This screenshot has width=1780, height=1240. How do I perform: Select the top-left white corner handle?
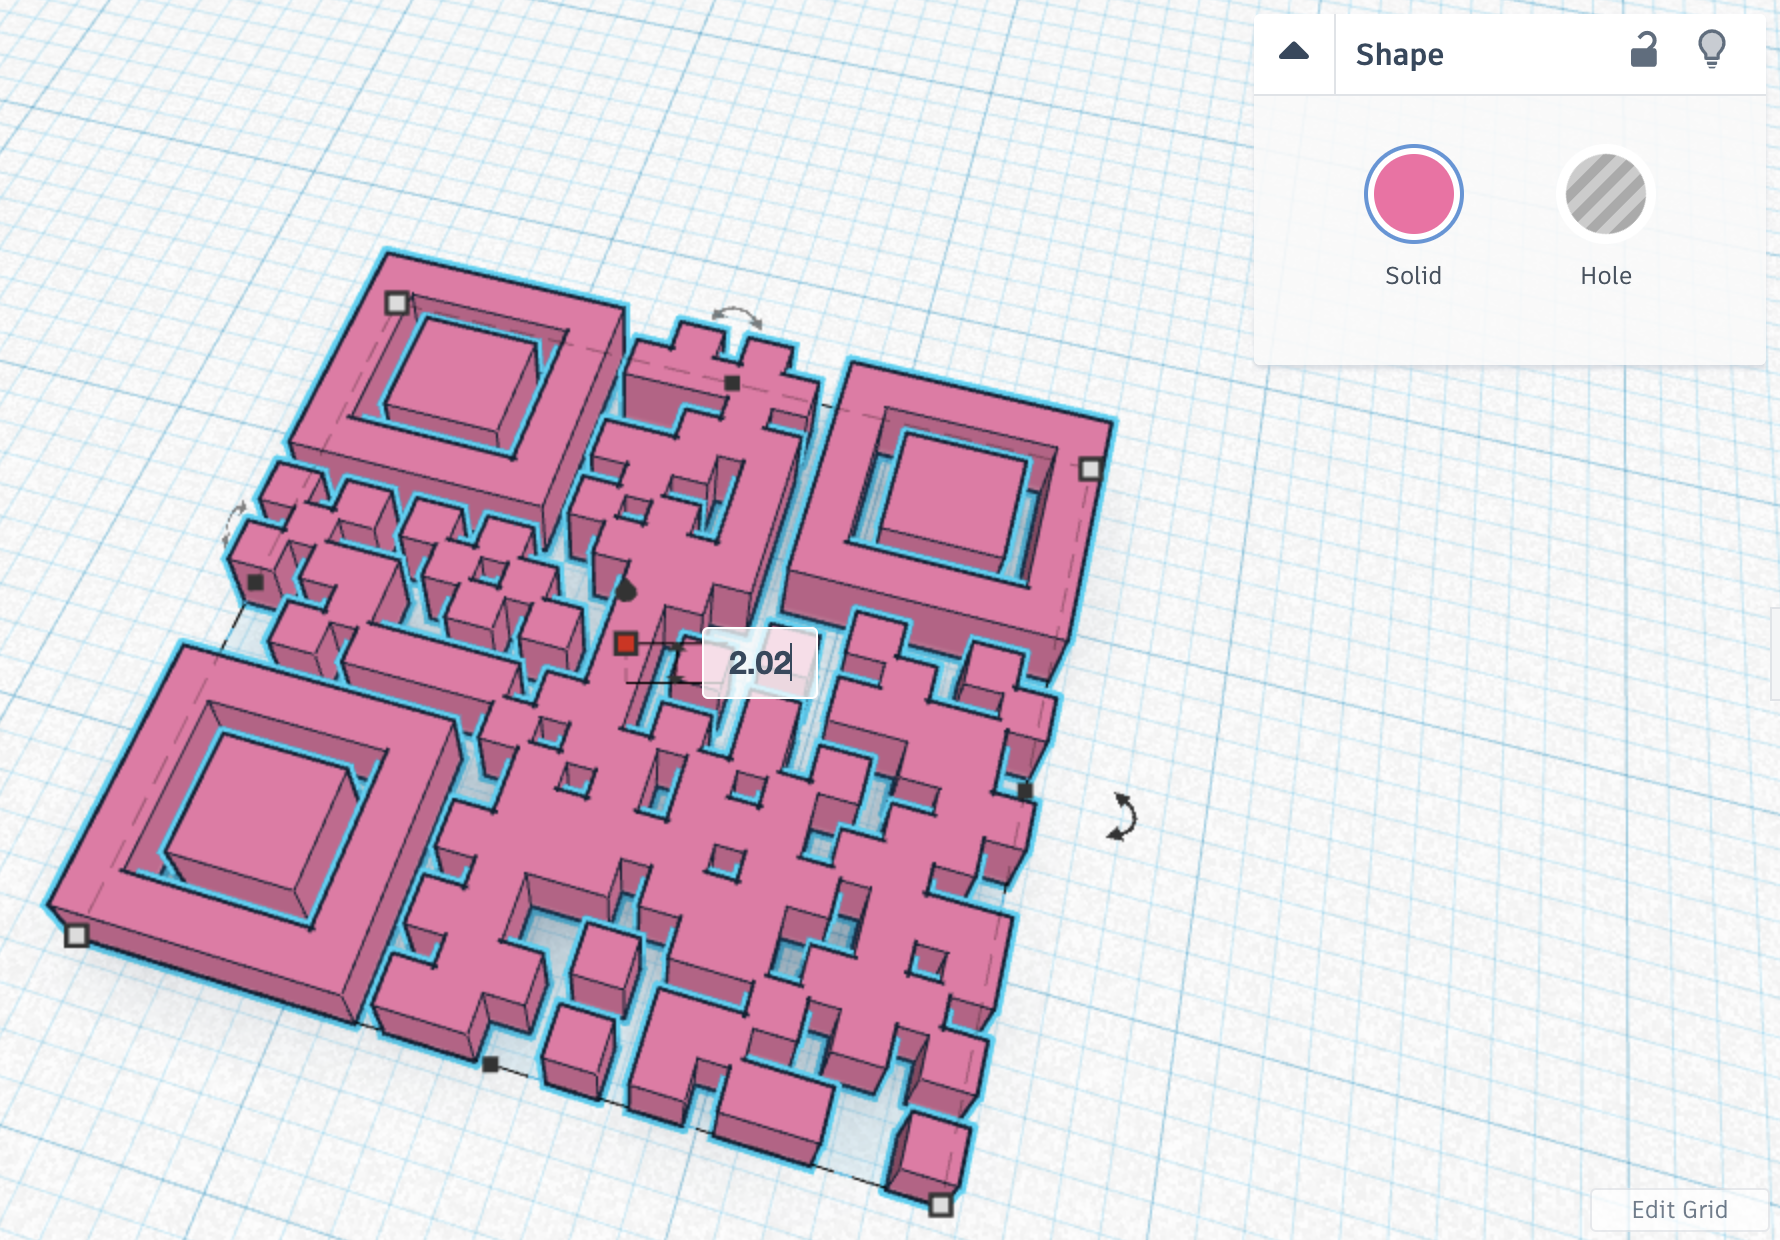(397, 302)
